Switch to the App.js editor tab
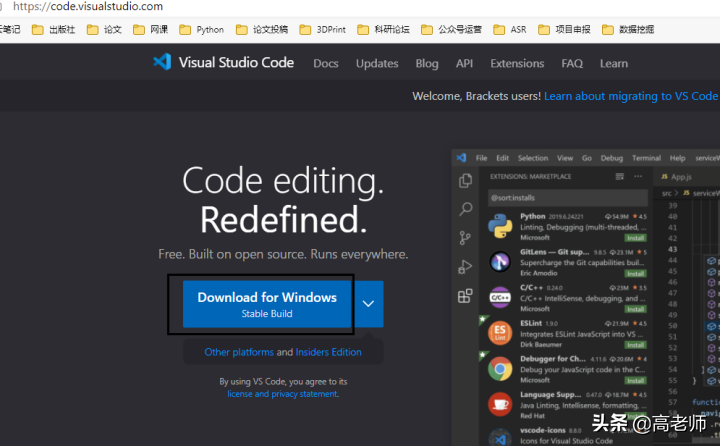 tap(676, 177)
